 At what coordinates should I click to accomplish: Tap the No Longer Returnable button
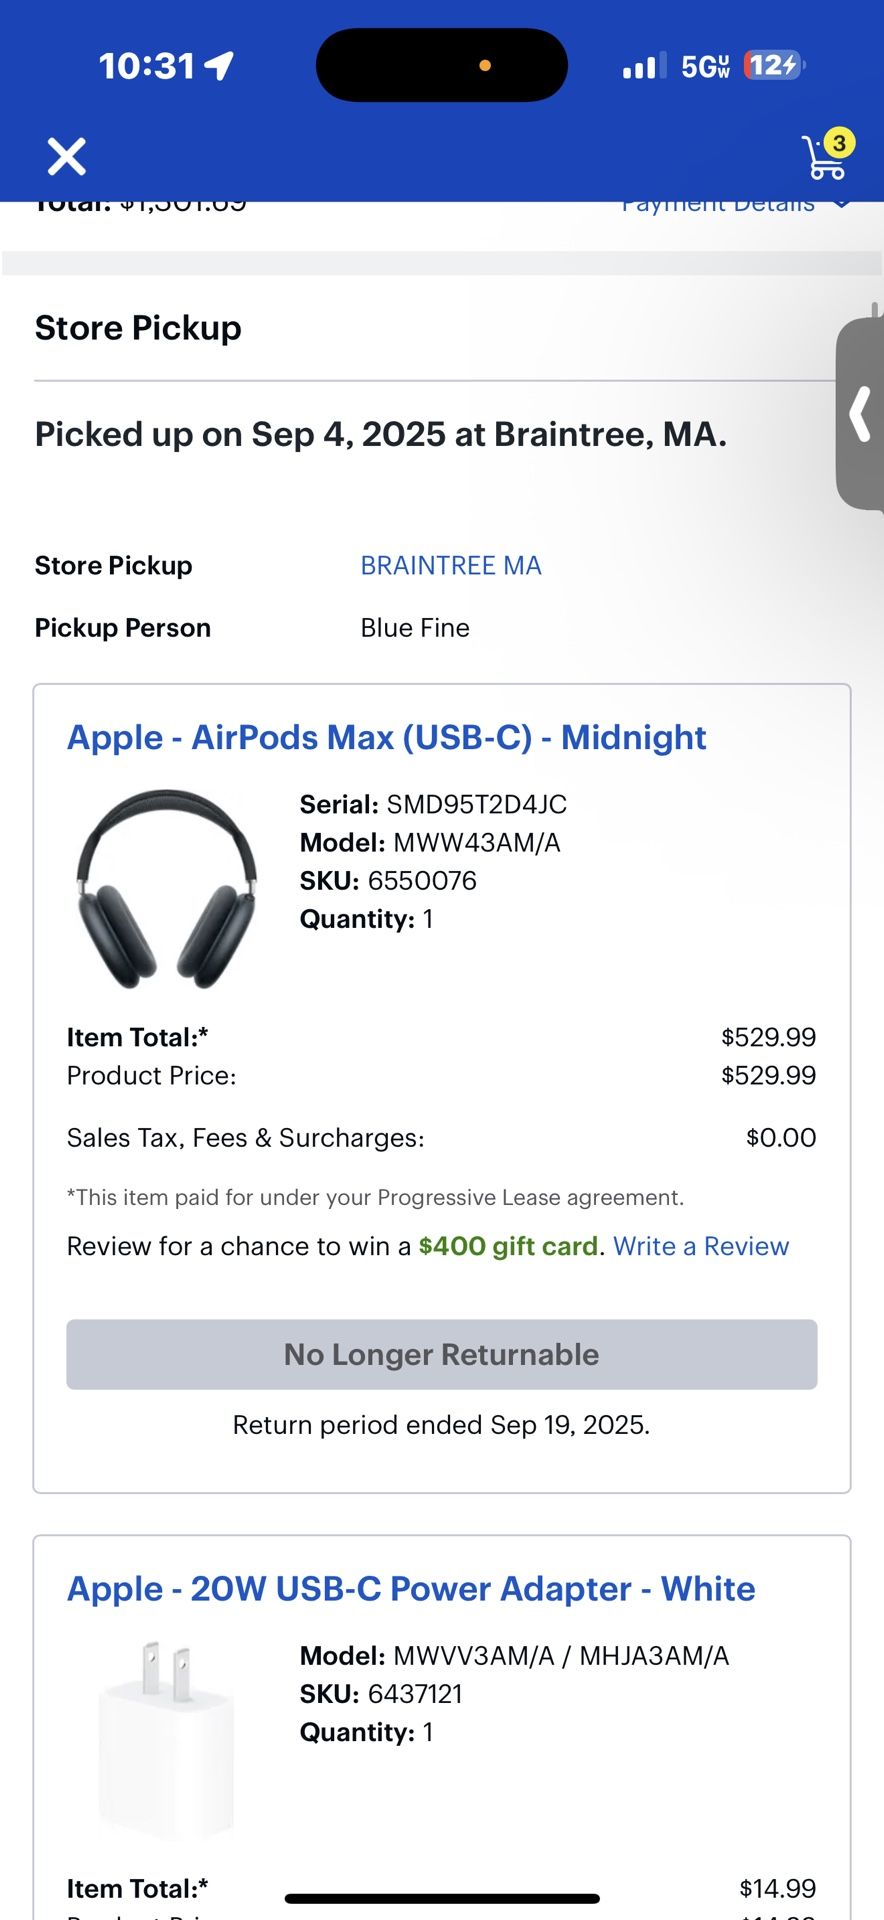441,1355
